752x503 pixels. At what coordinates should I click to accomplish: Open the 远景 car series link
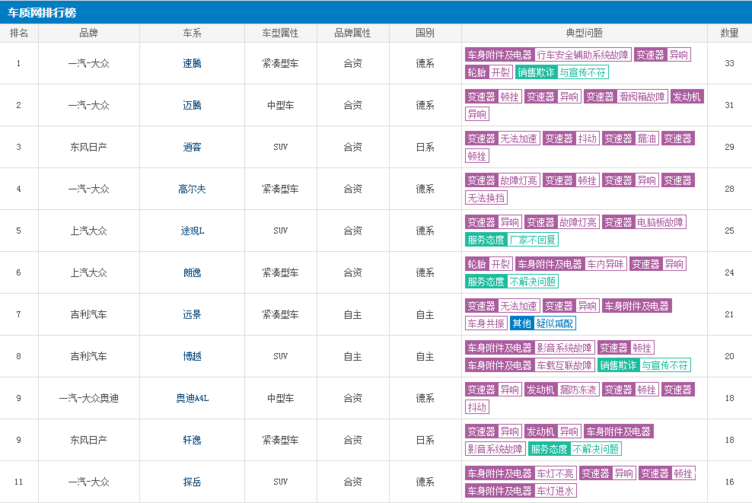(192, 315)
